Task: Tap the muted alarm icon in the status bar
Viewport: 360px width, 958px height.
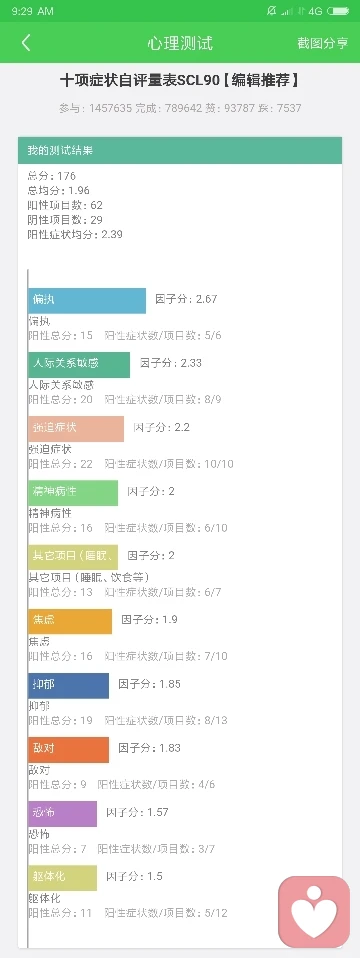Action: point(272,11)
